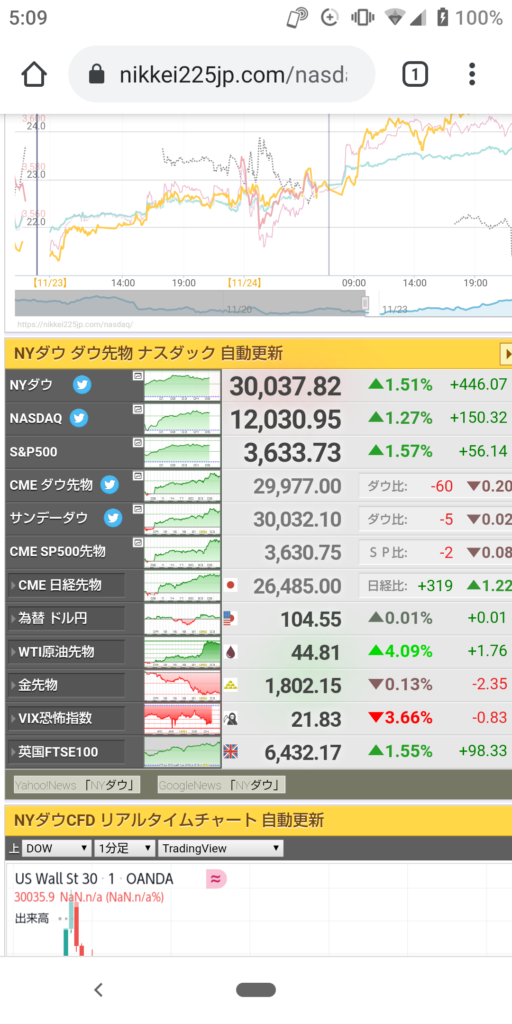Image resolution: width=512 pixels, height=1024 pixels.
Task: Tap the Twitter icon next to CME ダウ先物
Action: click(110, 485)
